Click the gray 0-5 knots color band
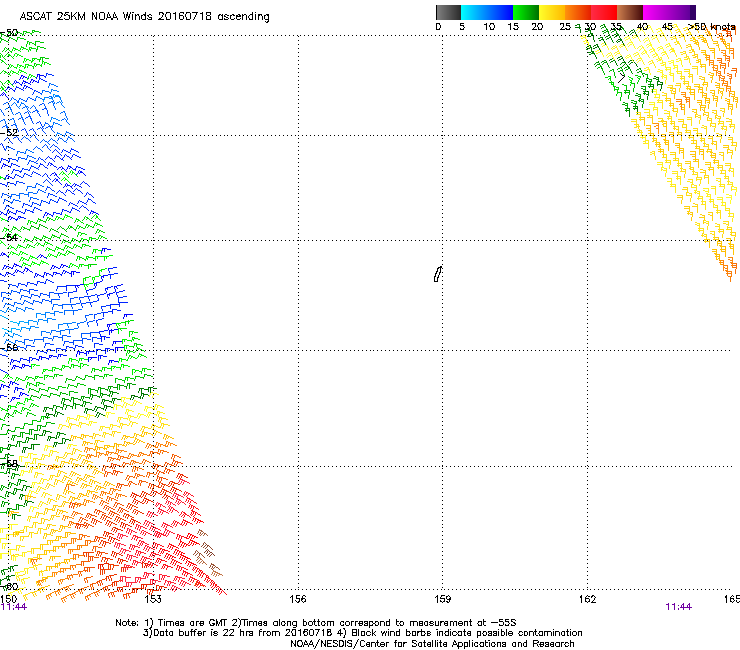 [x=448, y=12]
